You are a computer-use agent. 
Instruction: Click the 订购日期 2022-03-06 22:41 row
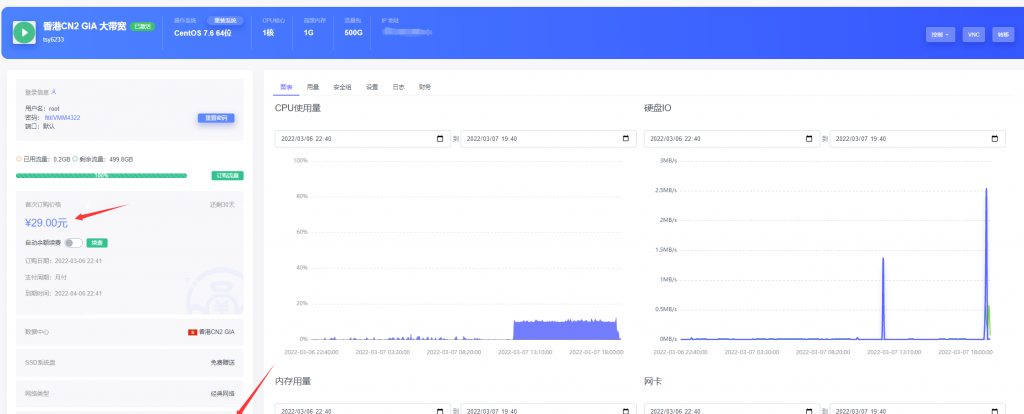coord(63,261)
